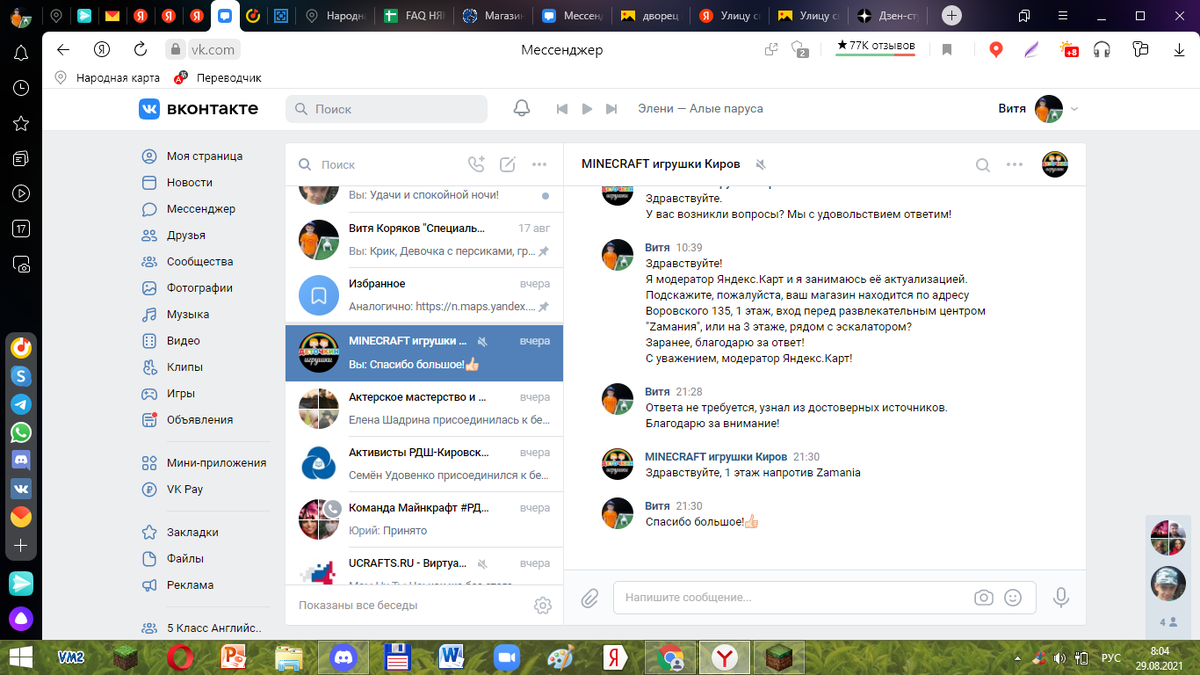
Task: Record voice message with microphone icon
Action: 1061,598
